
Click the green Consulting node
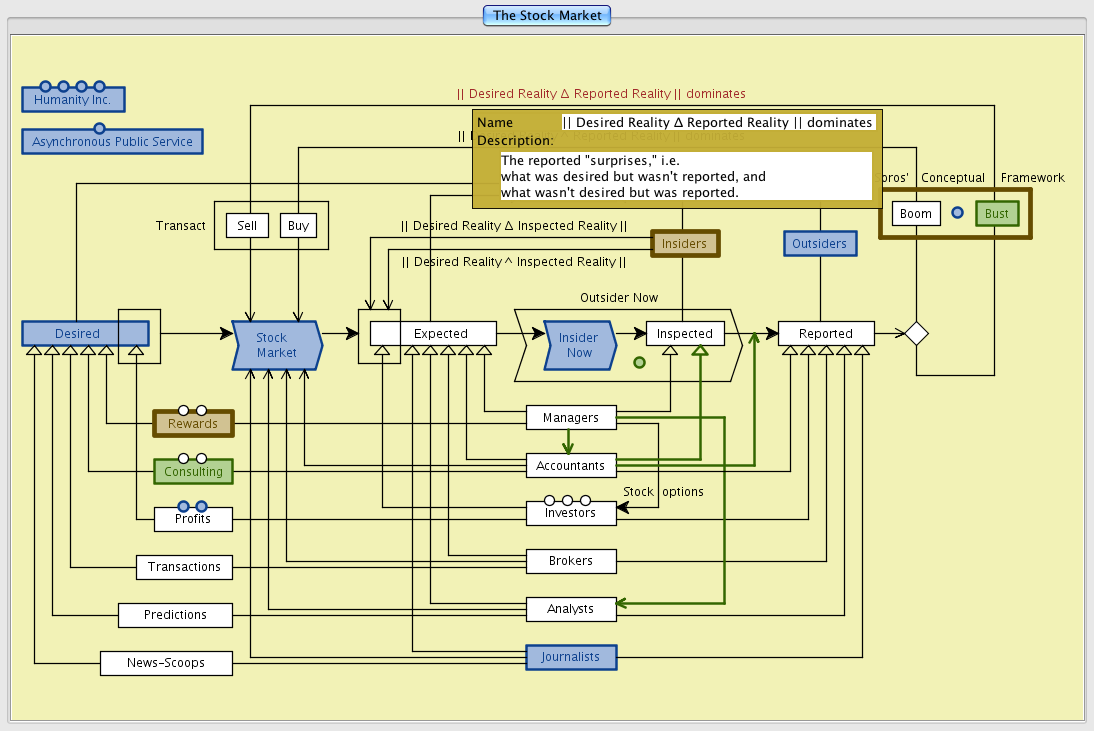(x=193, y=471)
